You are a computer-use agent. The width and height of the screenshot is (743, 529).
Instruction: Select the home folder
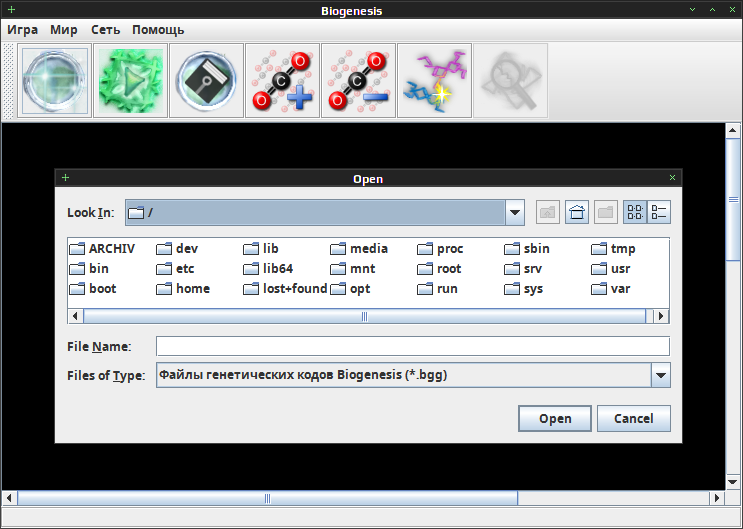[183, 289]
